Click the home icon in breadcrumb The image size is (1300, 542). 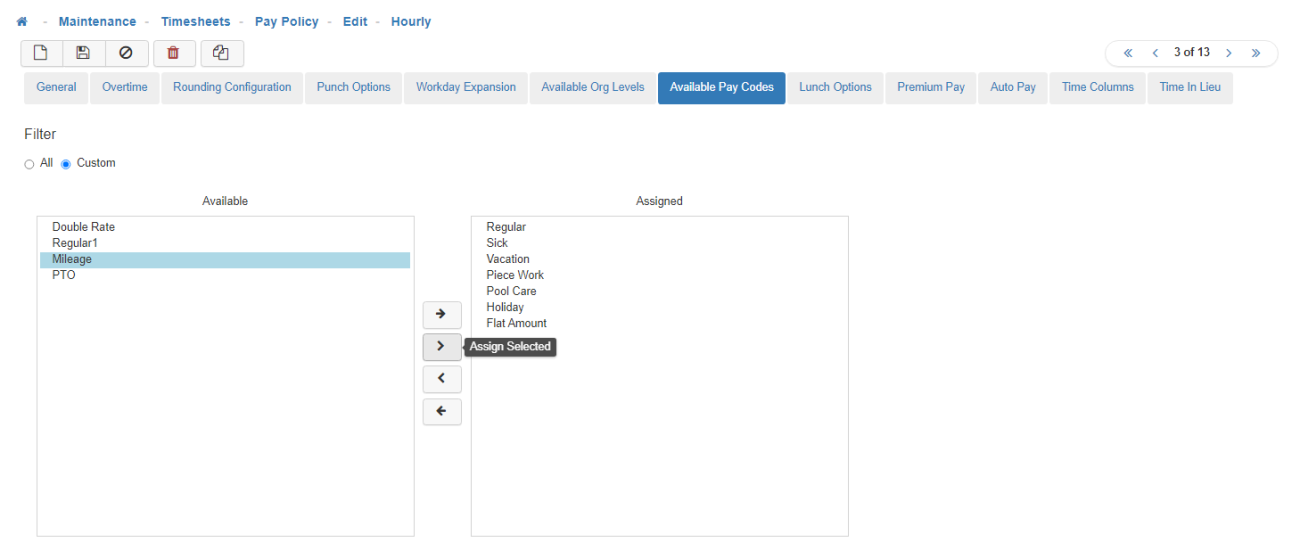[x=22, y=22]
